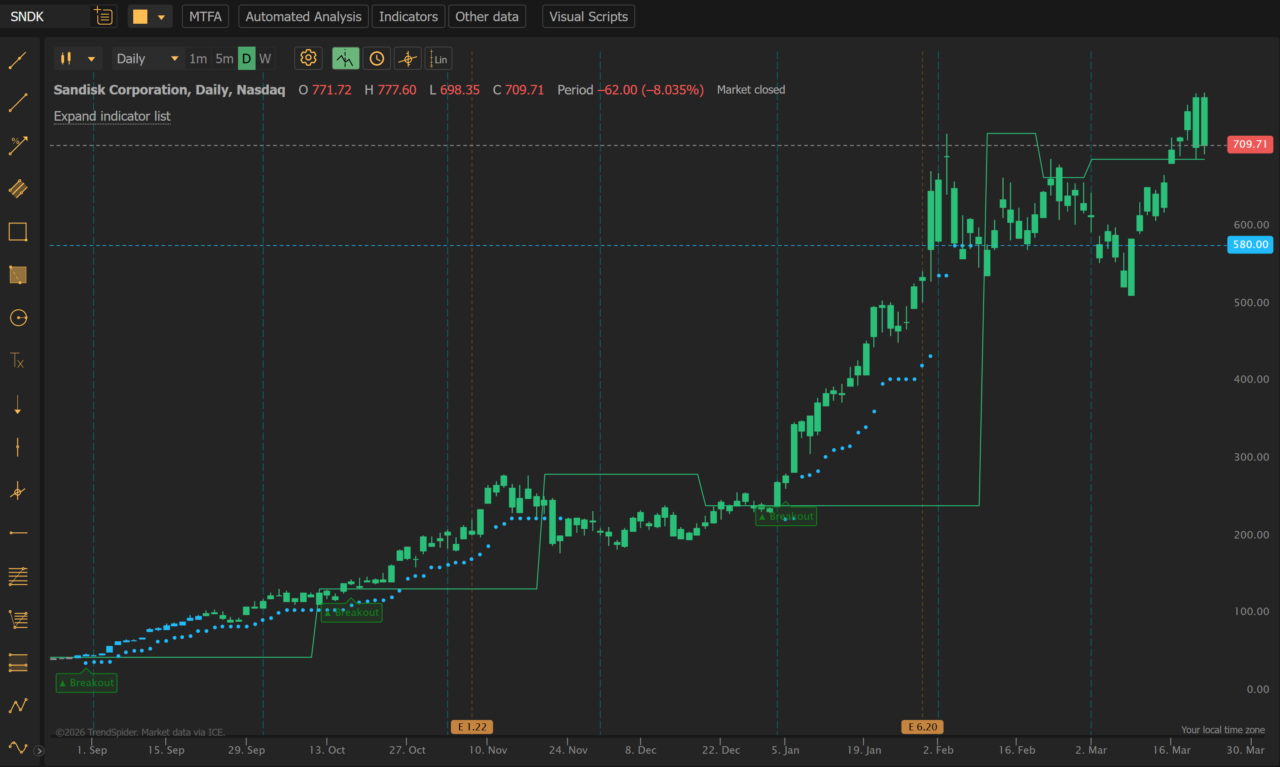
Task: Select the Tx text annotation tool
Action: pyautogui.click(x=17, y=361)
